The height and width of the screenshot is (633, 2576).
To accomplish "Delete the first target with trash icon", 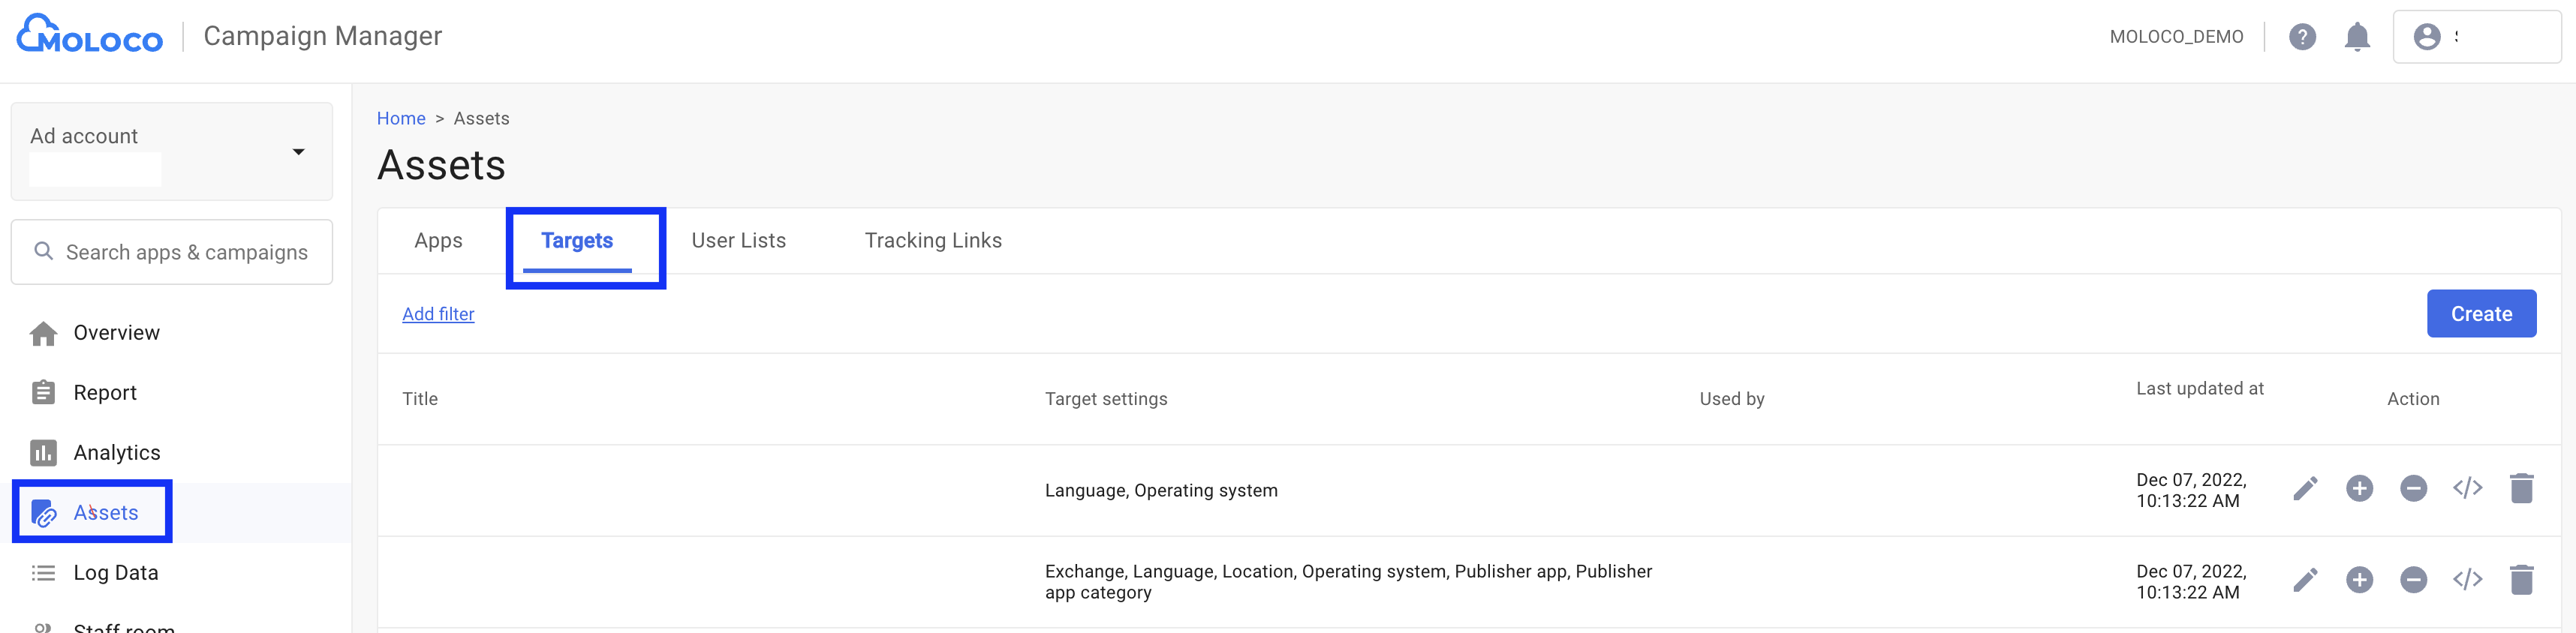I will (2521, 489).
